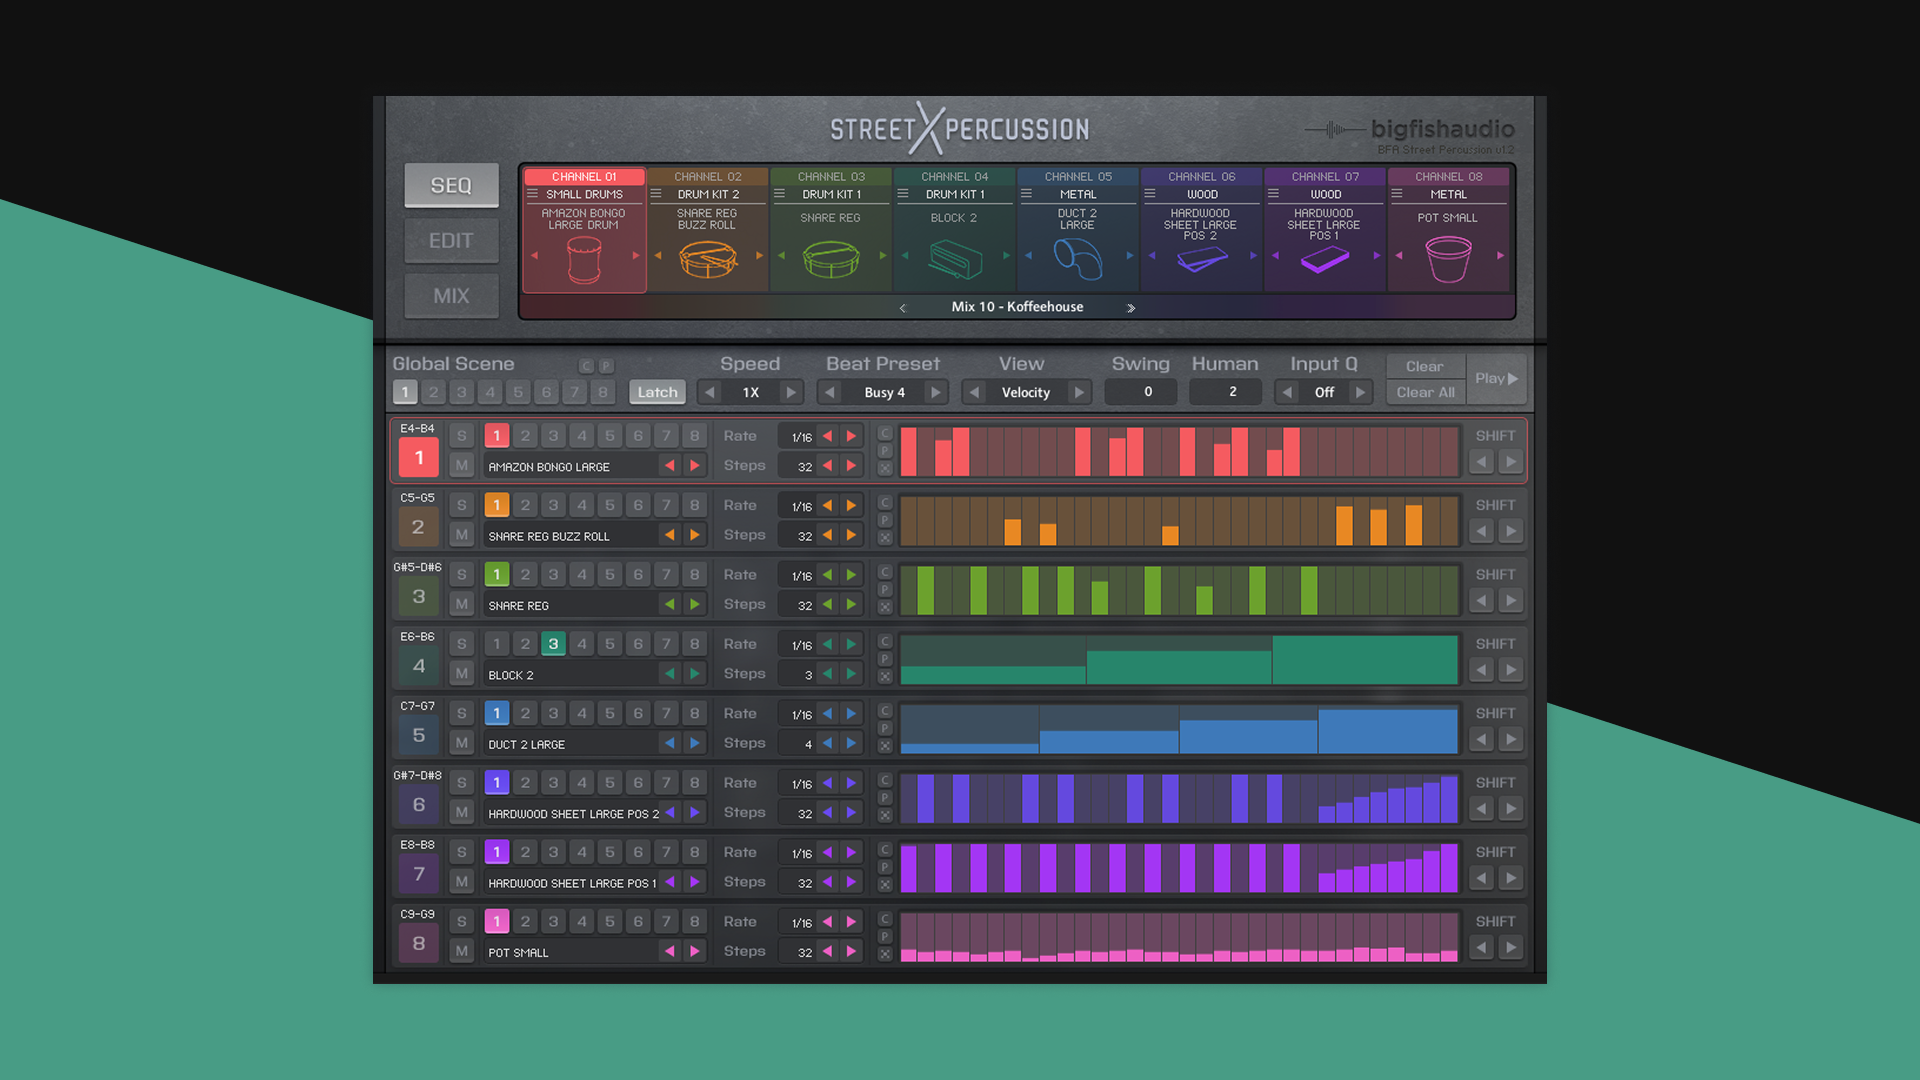Select the Amazon Bongo drum icon in Channel 01
Screen dimensions: 1920x1080
coord(584,261)
